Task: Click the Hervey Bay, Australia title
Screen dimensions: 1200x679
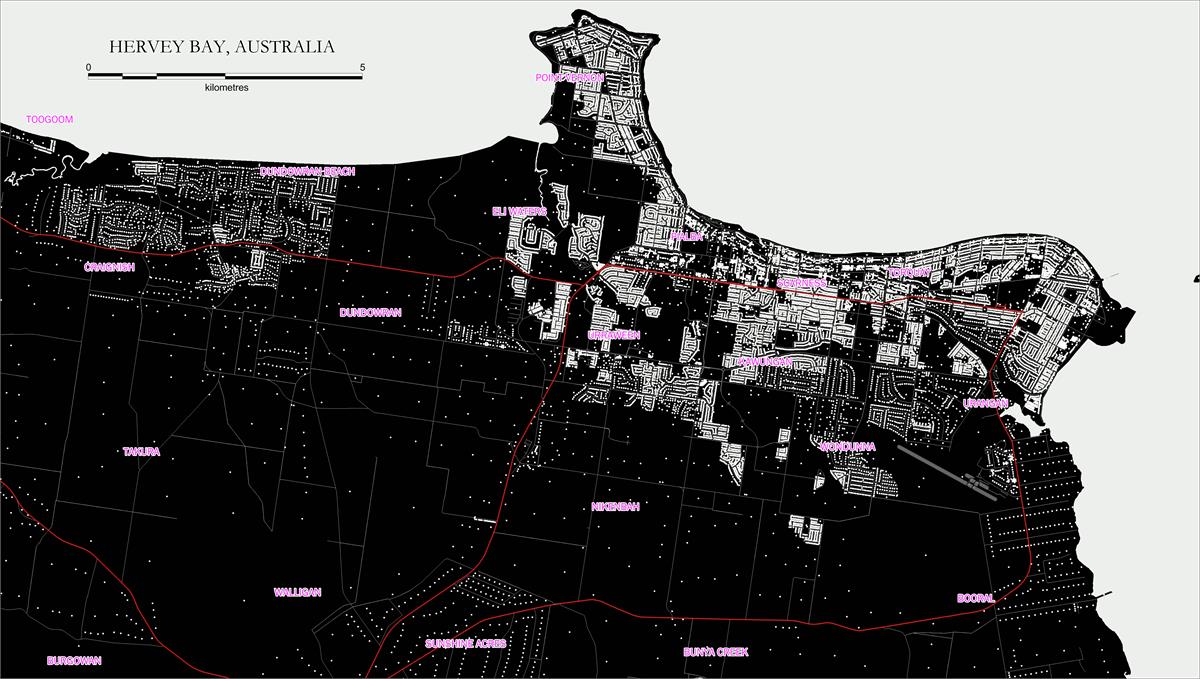Action: [221, 47]
